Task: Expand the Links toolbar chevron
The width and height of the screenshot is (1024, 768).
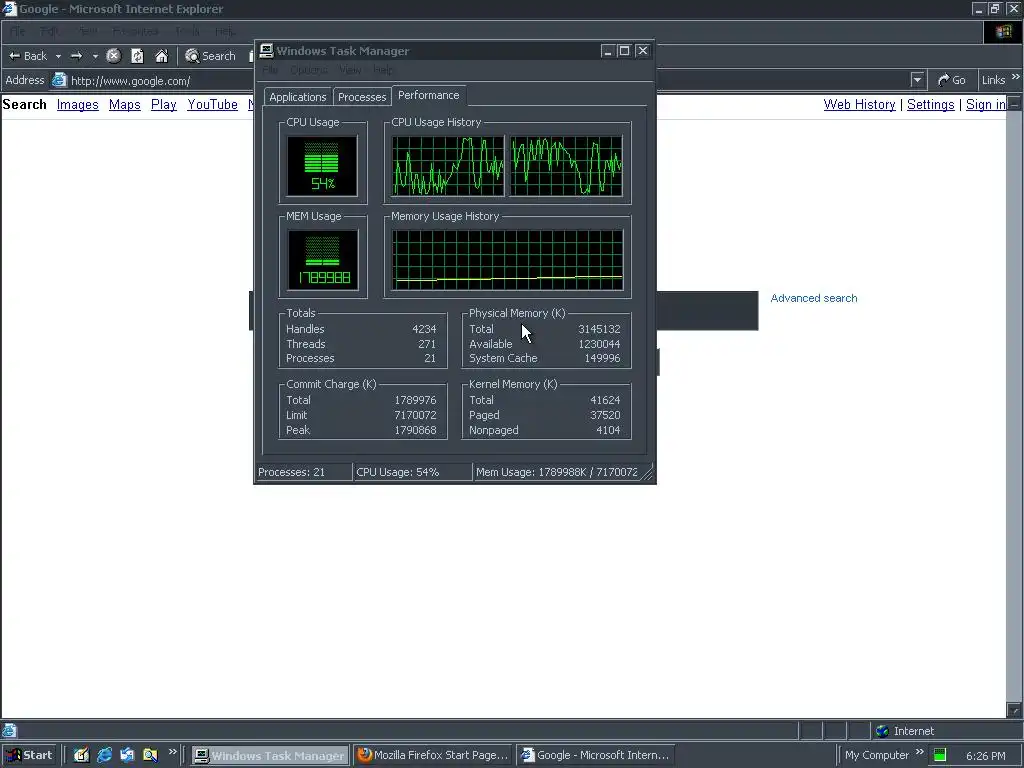Action: pos(1016,77)
